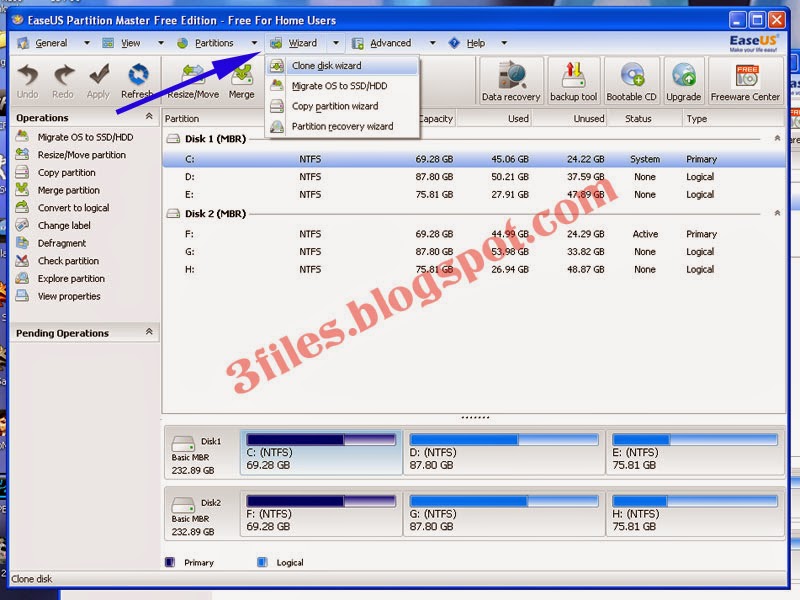This screenshot has width=800, height=600.
Task: Click the Disk1 drive icon in map
Action: [x=183, y=442]
